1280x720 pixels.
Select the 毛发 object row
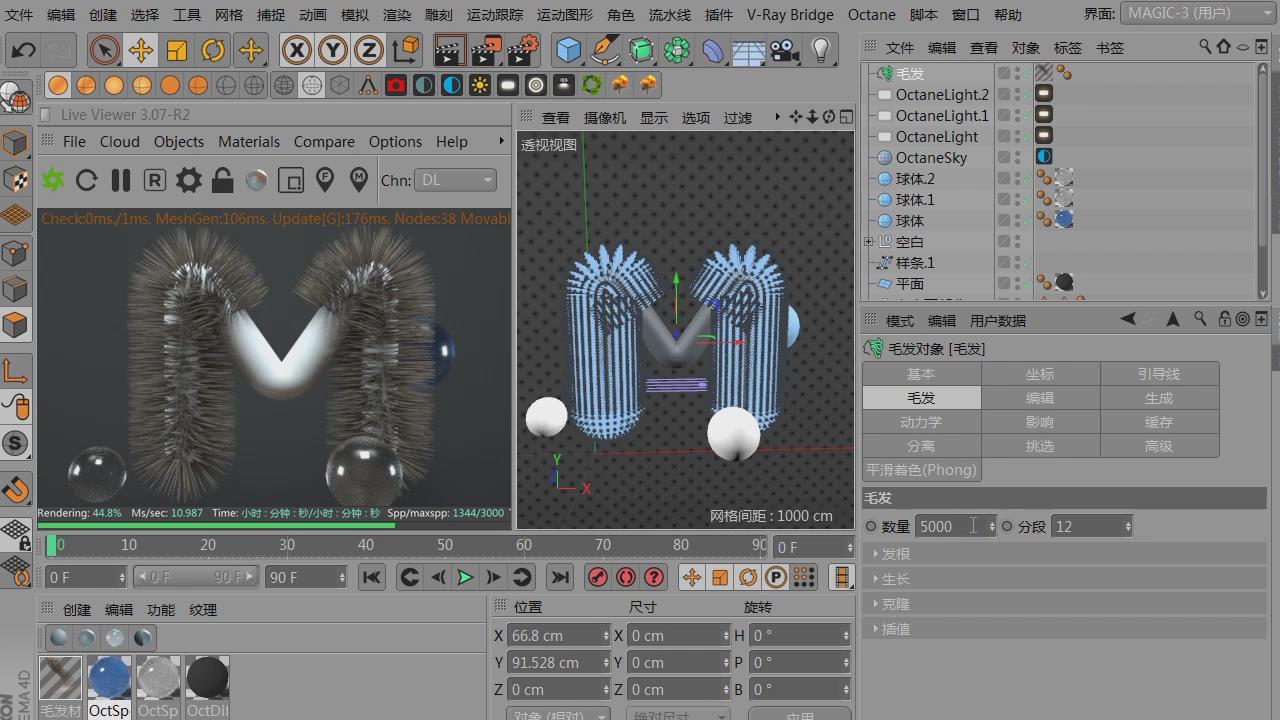tap(910, 74)
